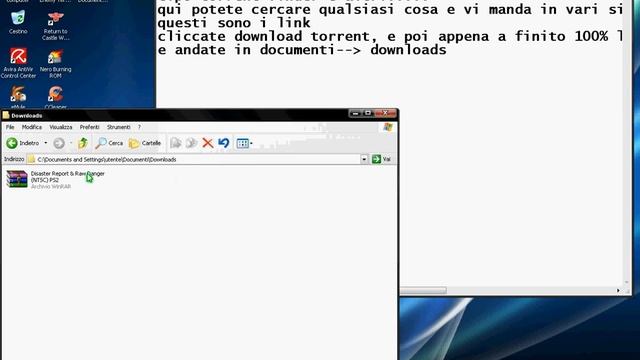Click the blue Undo arrow icon
The width and height of the screenshot is (640, 360).
pos(223,143)
